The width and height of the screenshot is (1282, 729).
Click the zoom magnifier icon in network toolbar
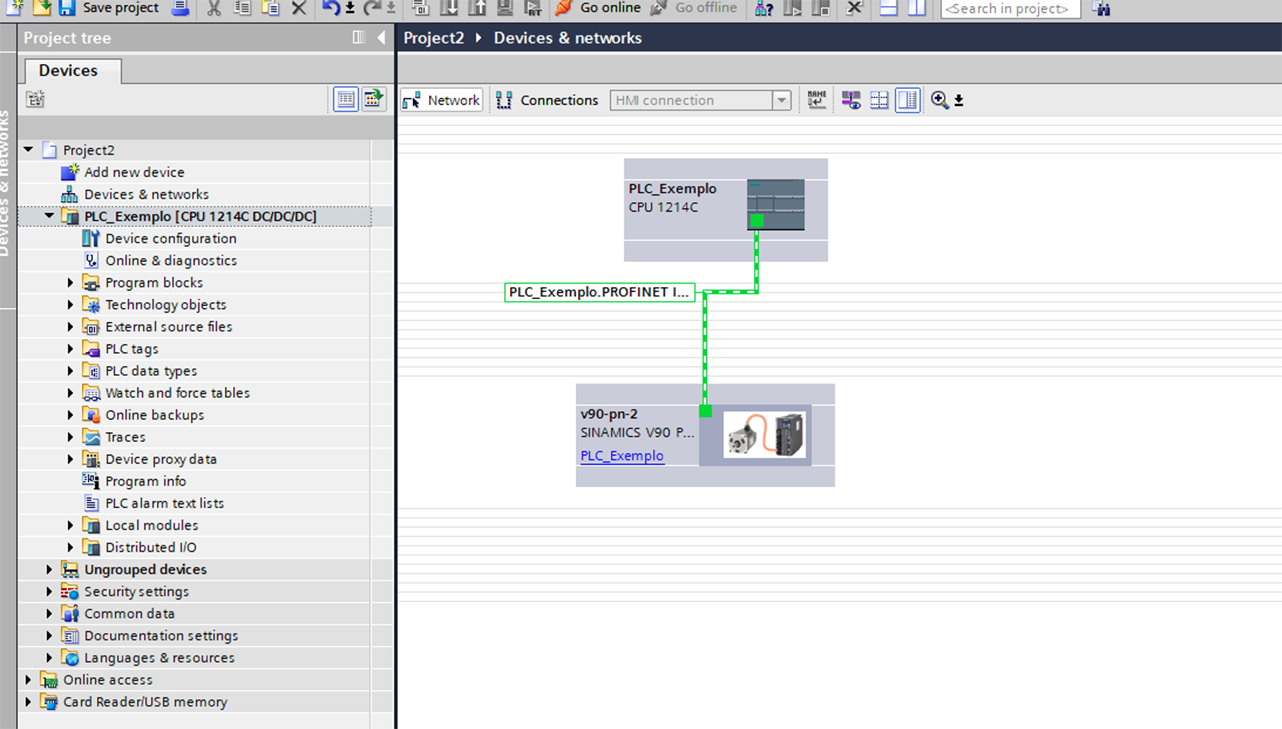click(x=939, y=100)
